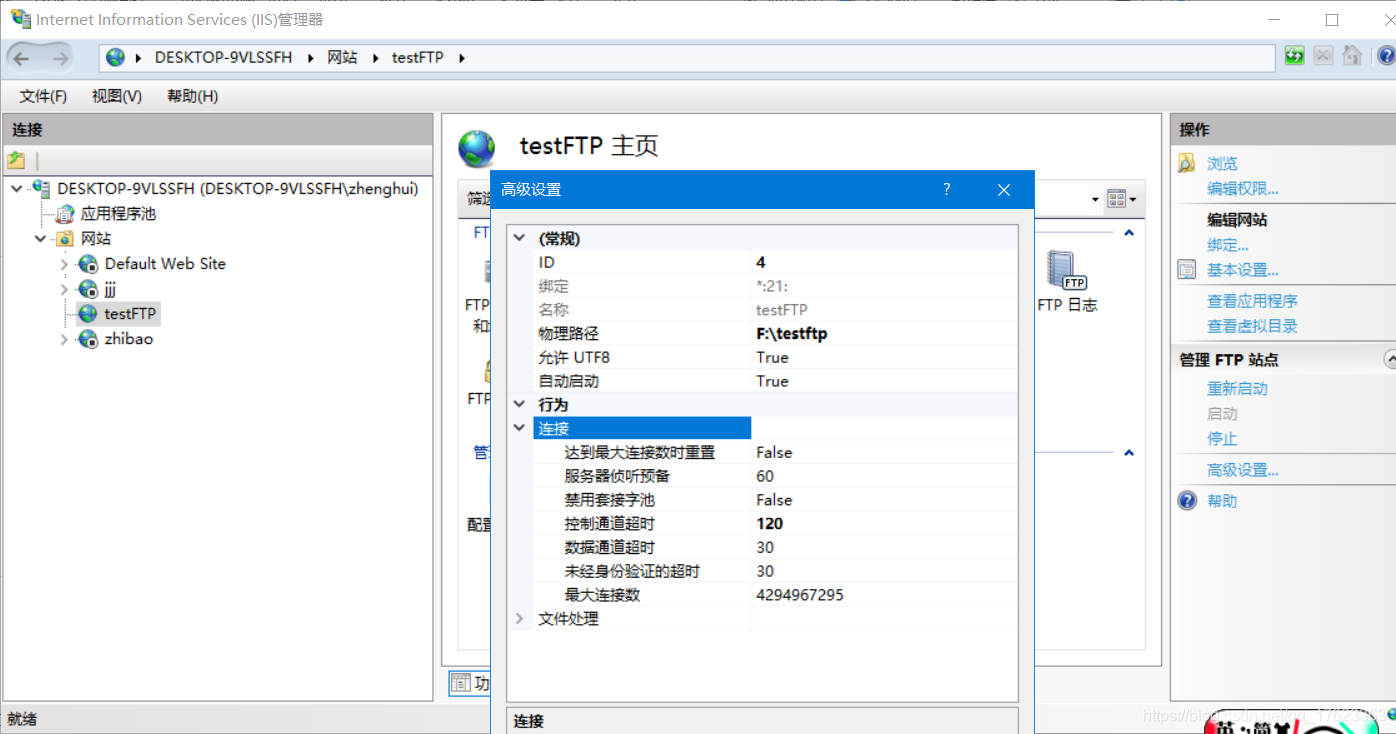Click the globe icon in the address bar
The image size is (1396, 734).
point(116,57)
